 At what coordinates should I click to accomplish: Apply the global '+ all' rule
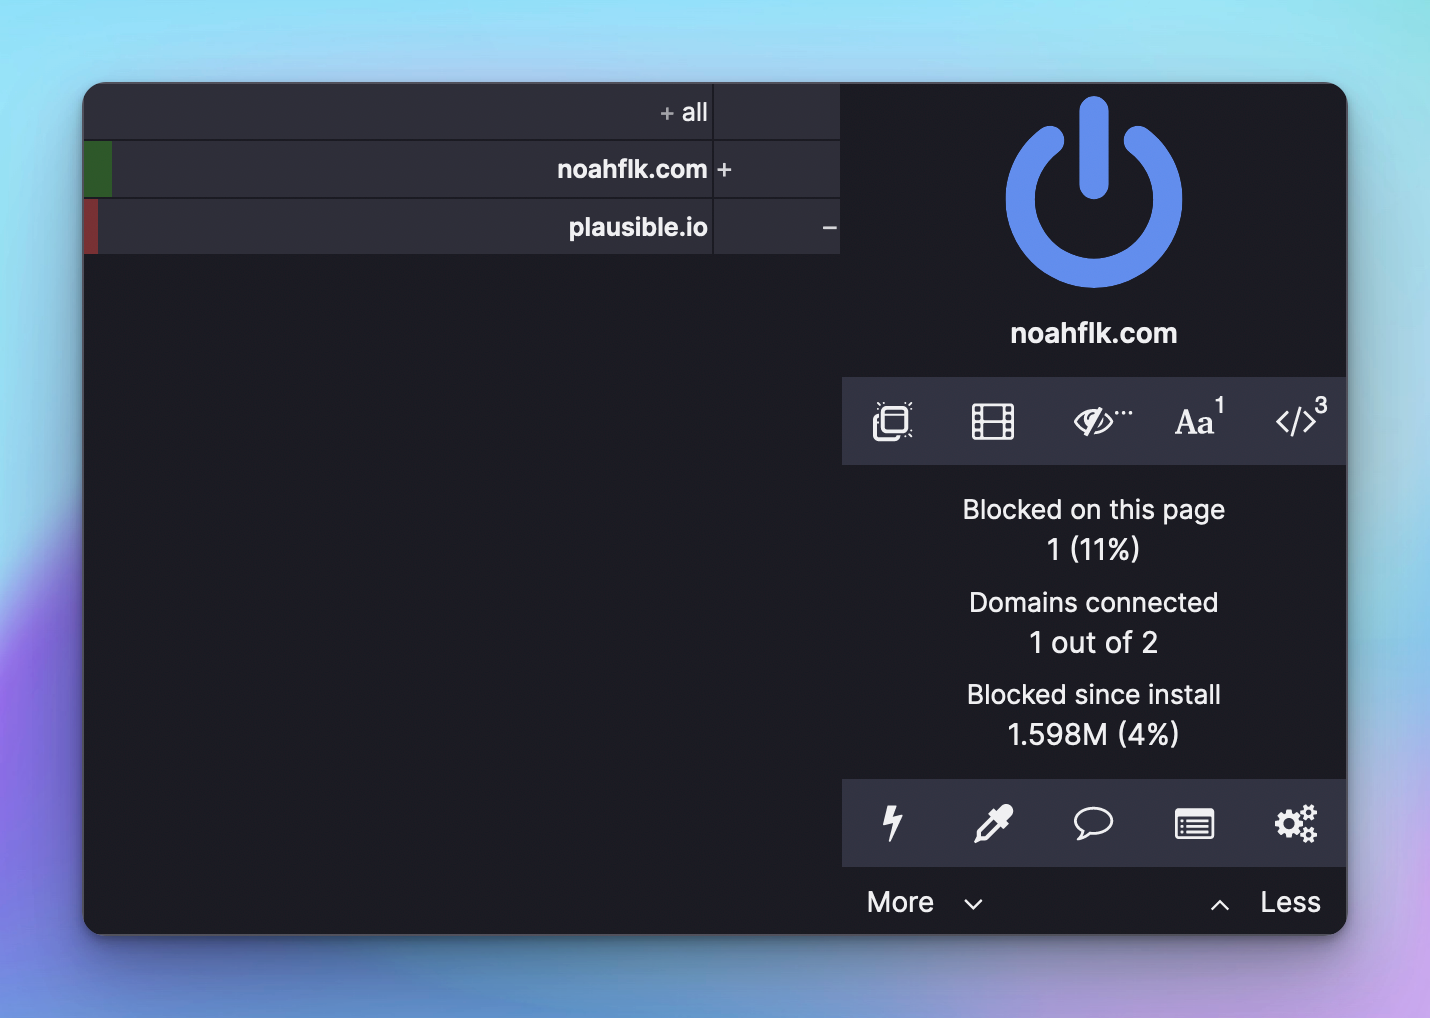tap(683, 112)
